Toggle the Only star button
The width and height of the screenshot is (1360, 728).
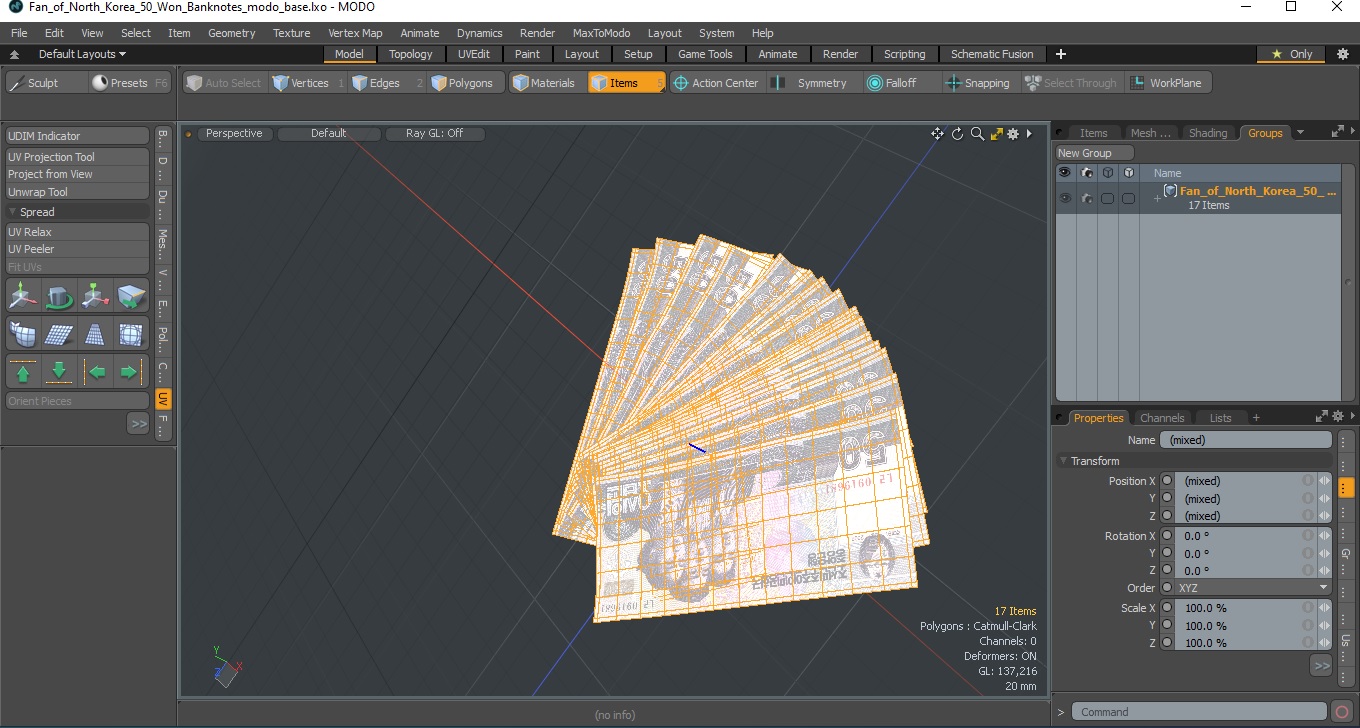point(1291,54)
